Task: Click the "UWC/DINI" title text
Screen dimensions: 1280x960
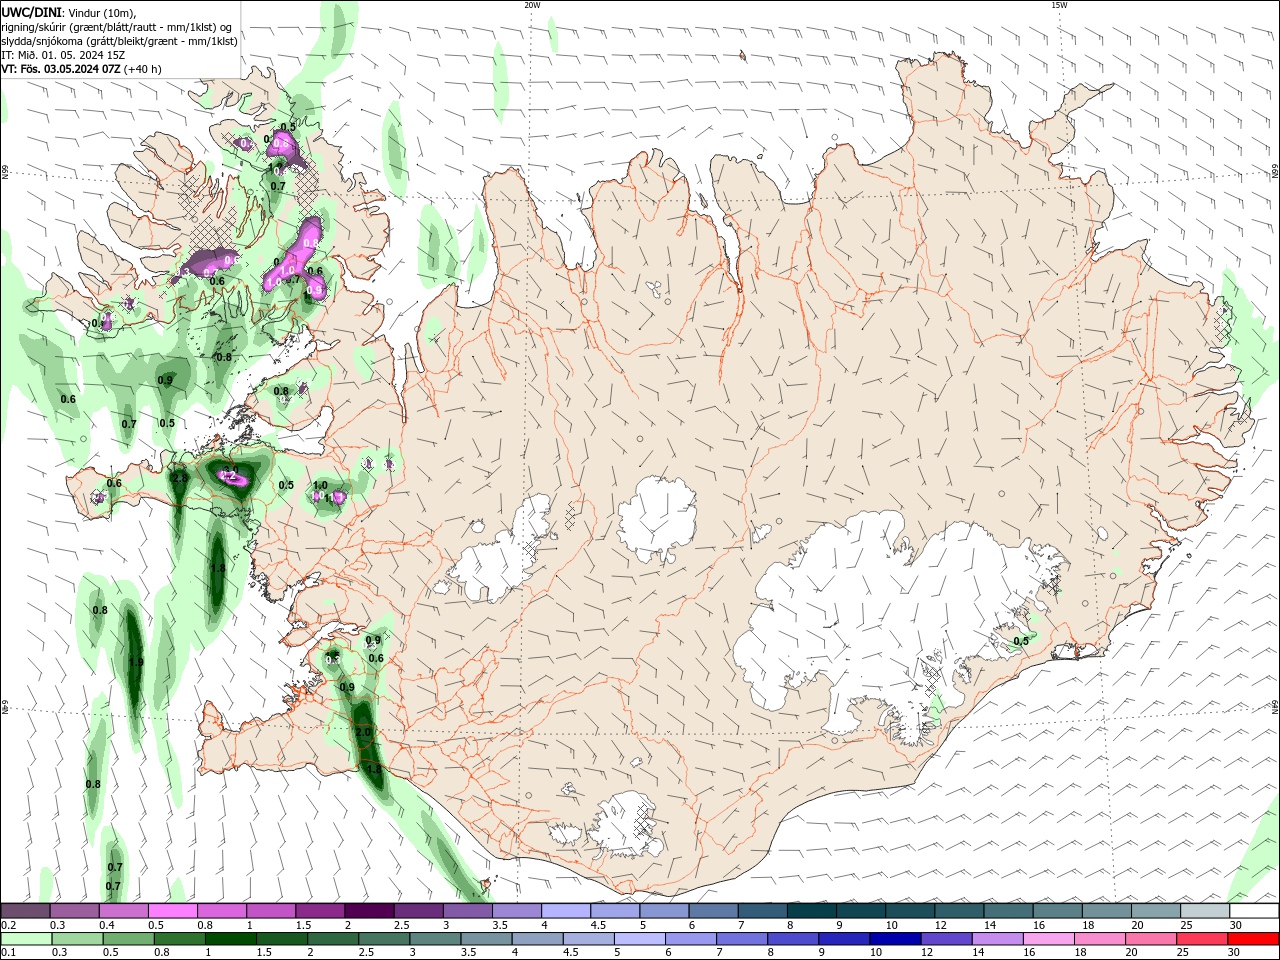Action: (x=32, y=11)
